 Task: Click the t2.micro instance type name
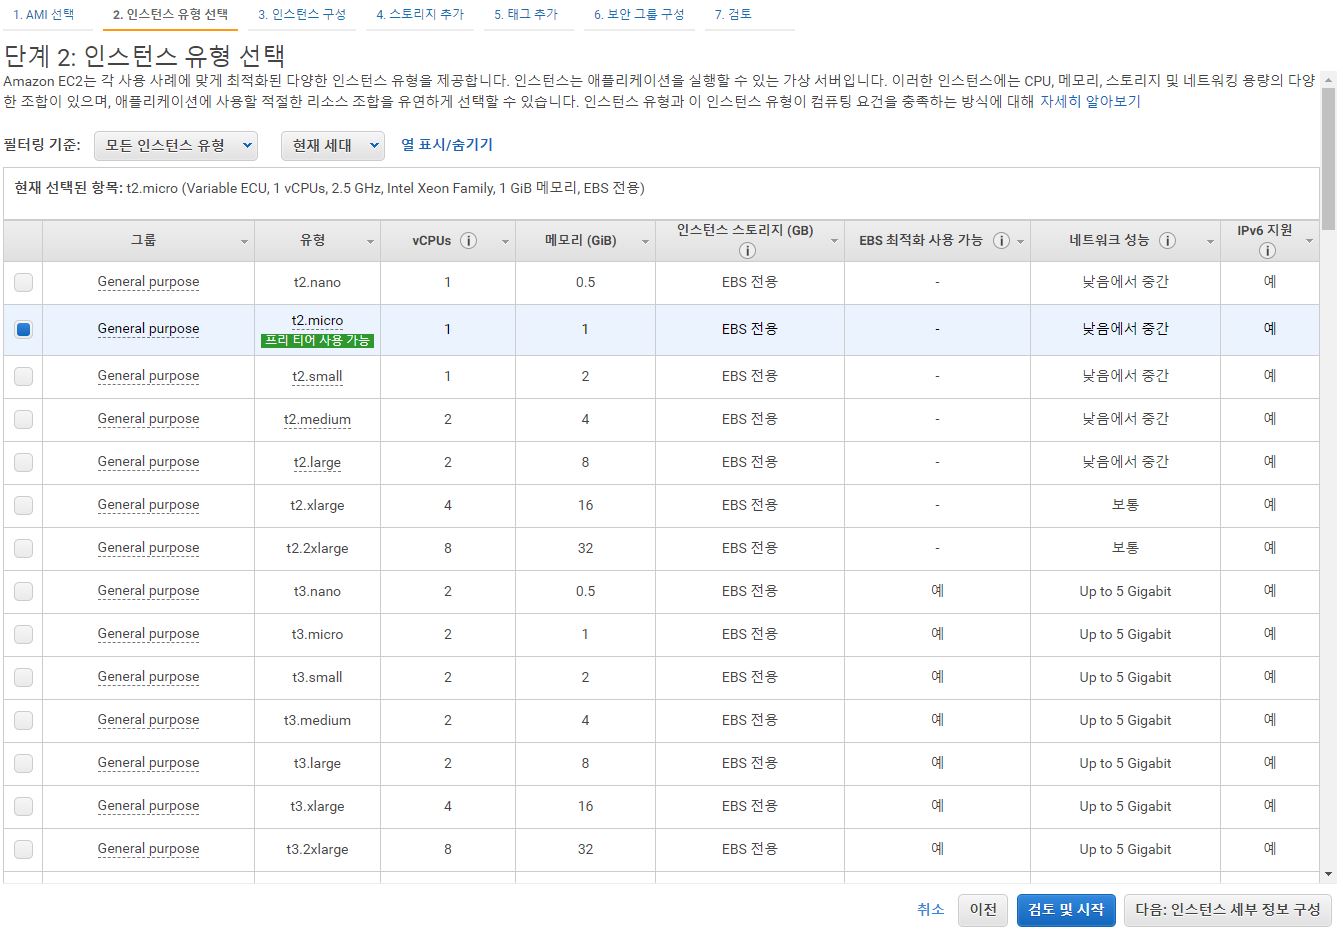click(317, 321)
